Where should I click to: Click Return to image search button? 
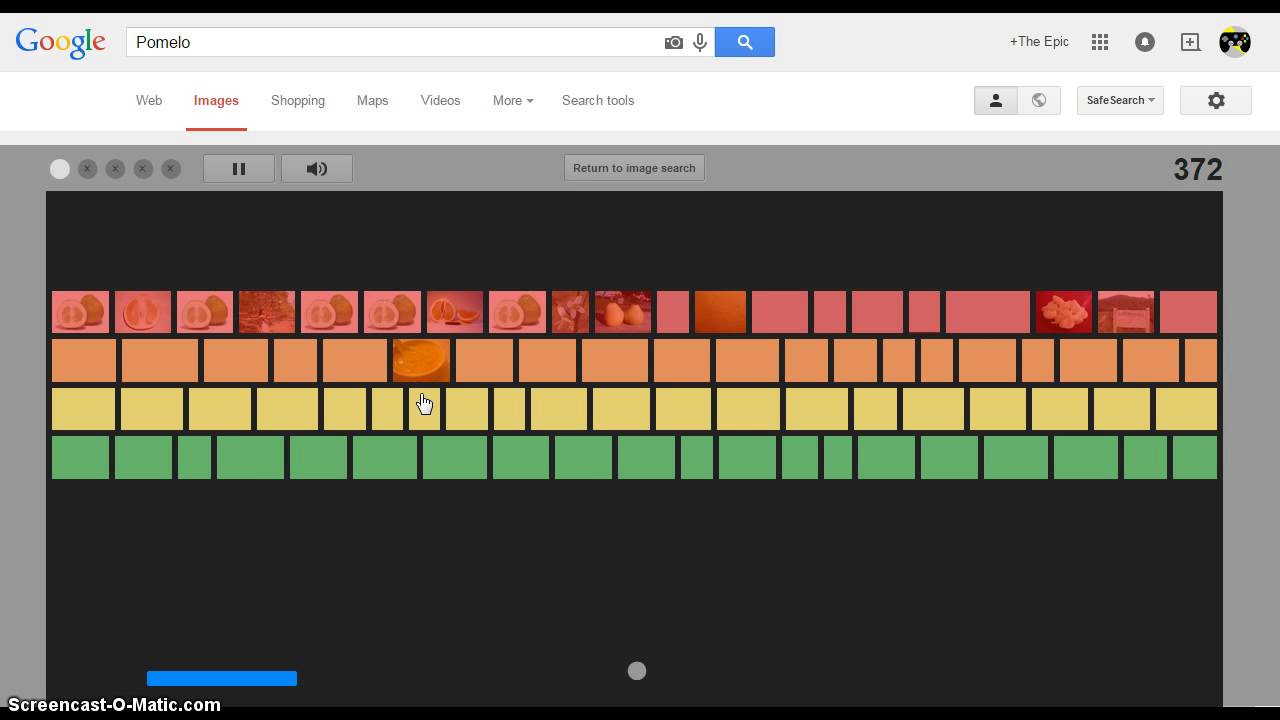pyautogui.click(x=634, y=168)
